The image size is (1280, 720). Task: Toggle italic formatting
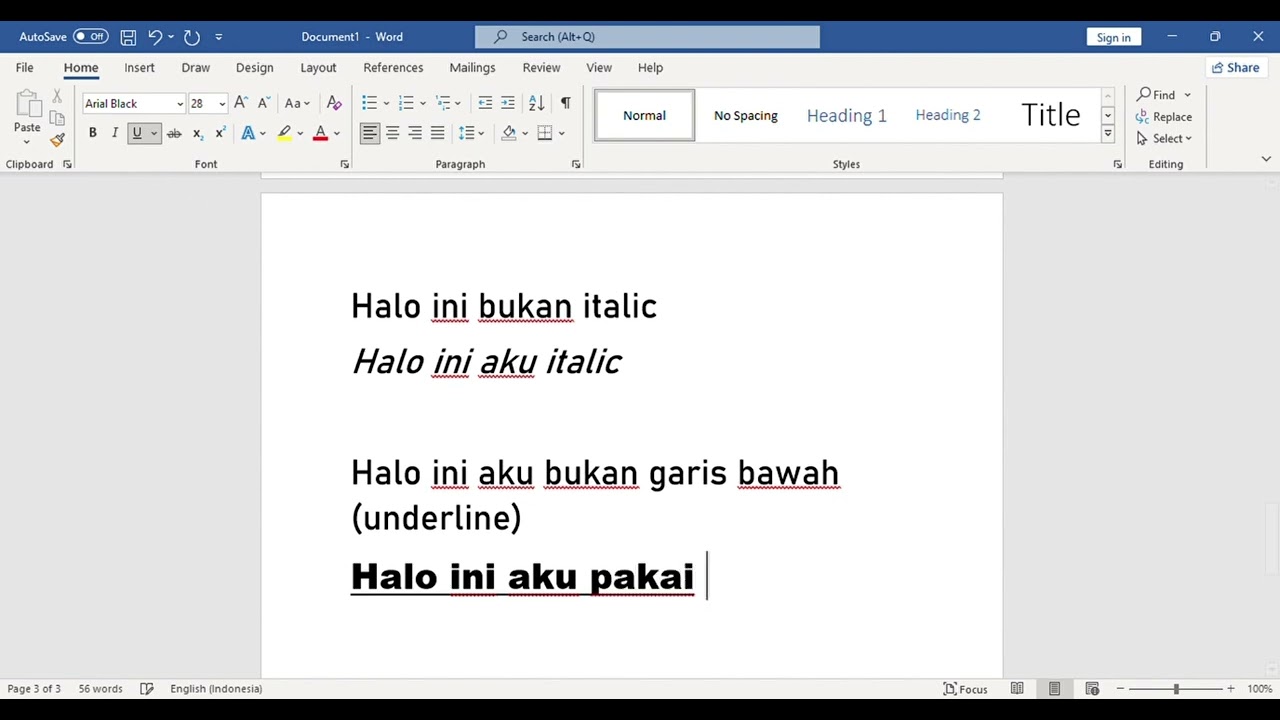115,133
